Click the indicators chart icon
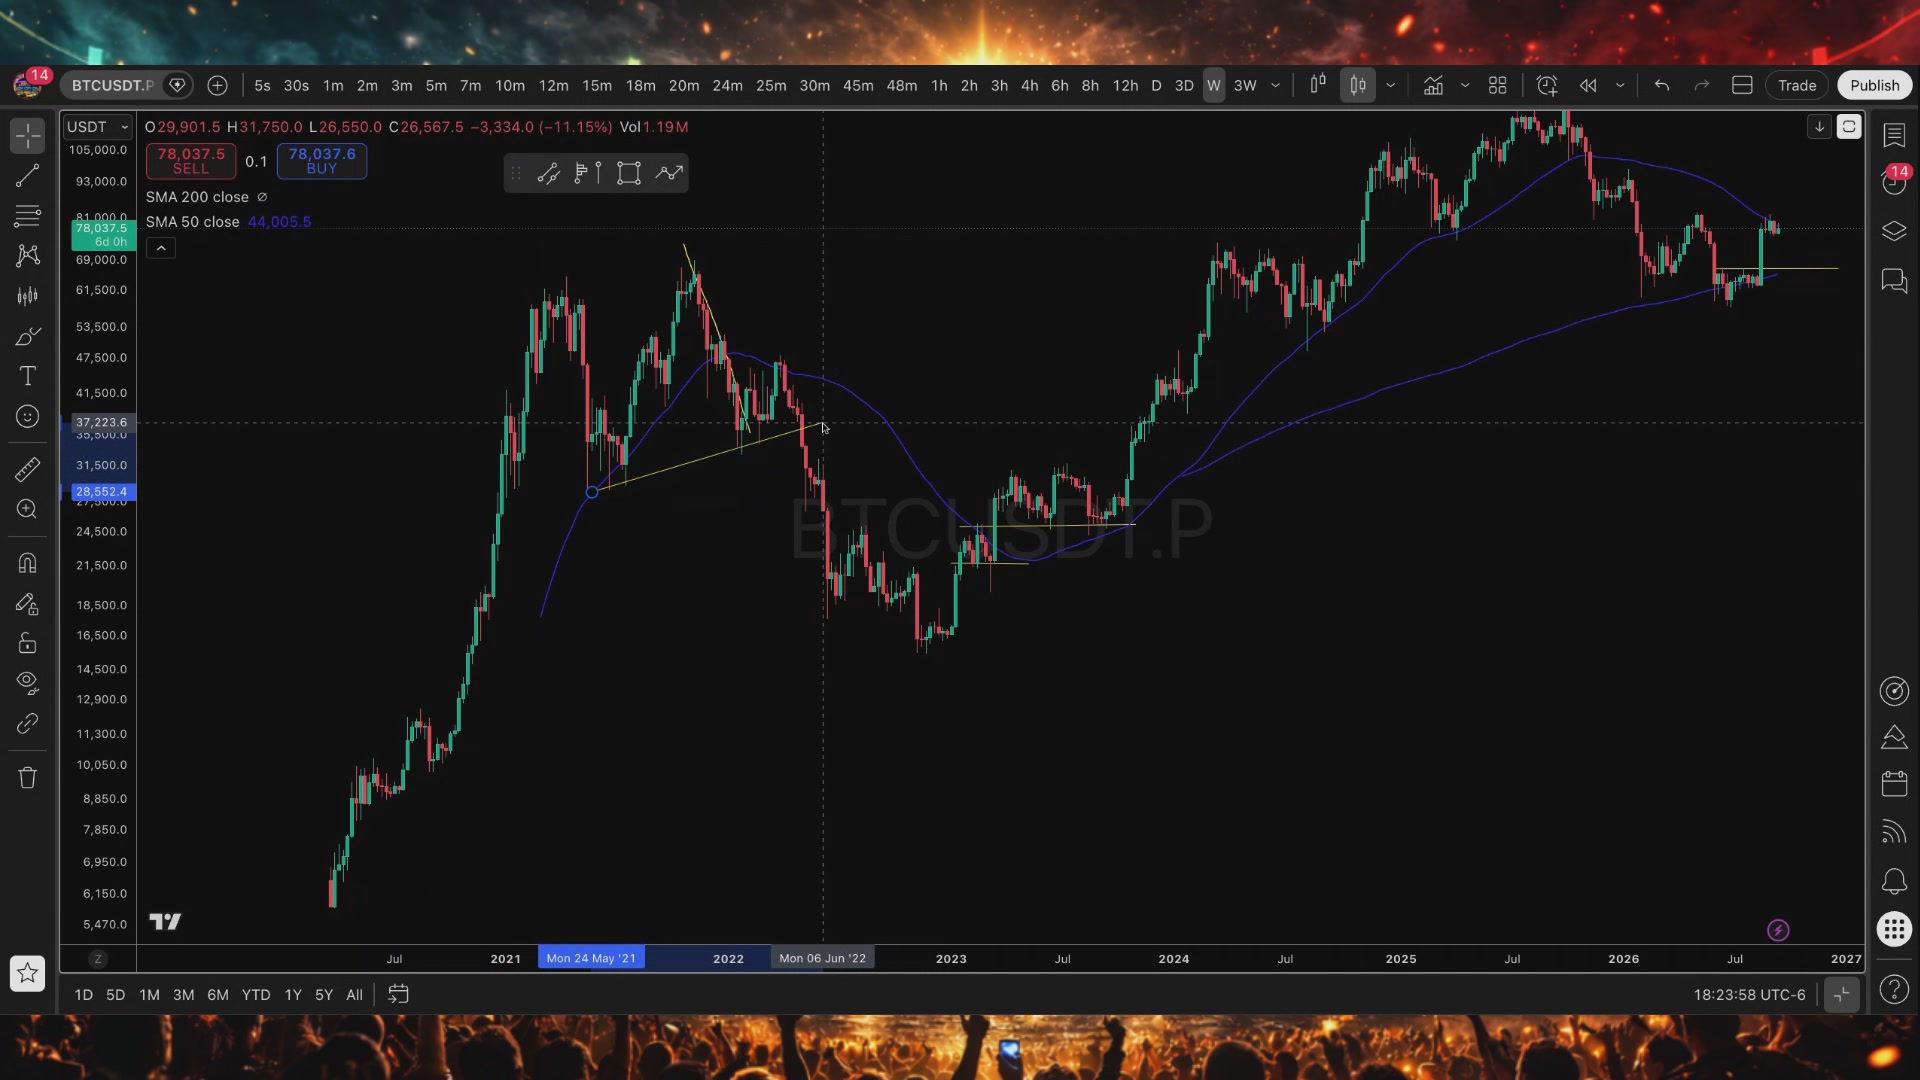Image resolution: width=1920 pixels, height=1080 pixels. point(1433,85)
